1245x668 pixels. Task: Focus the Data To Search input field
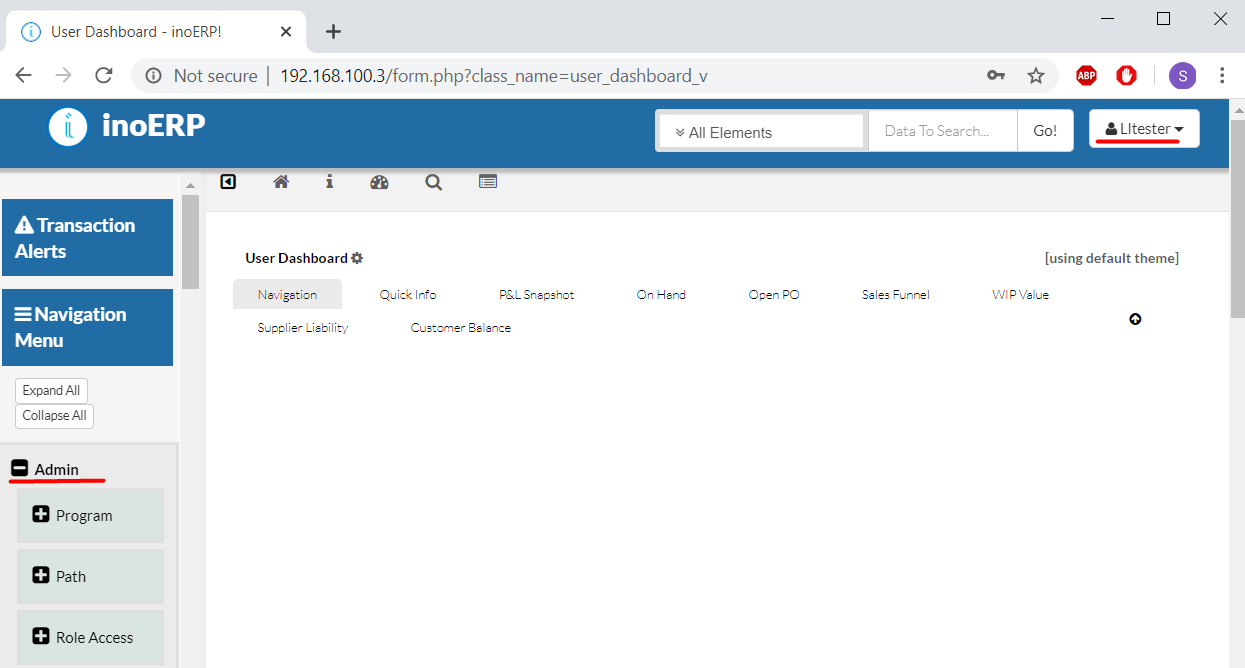coord(943,131)
